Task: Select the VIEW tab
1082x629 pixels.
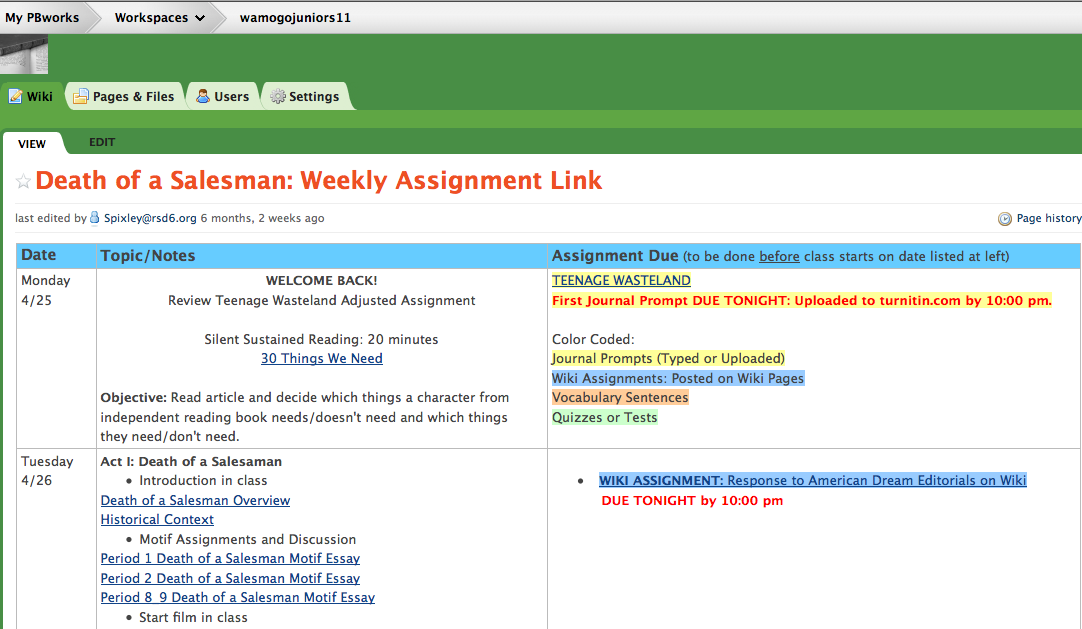Action: tap(32, 143)
